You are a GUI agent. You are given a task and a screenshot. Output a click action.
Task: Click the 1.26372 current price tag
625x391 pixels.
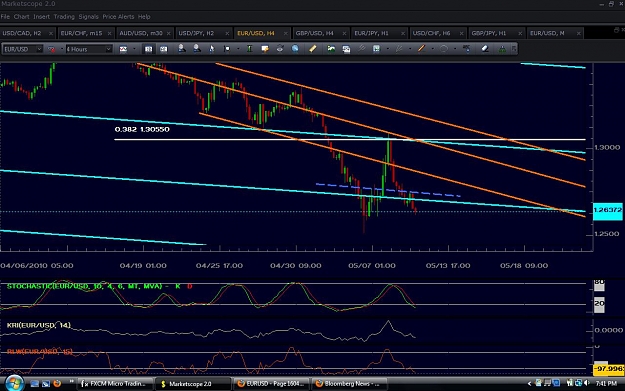[x=608, y=210]
